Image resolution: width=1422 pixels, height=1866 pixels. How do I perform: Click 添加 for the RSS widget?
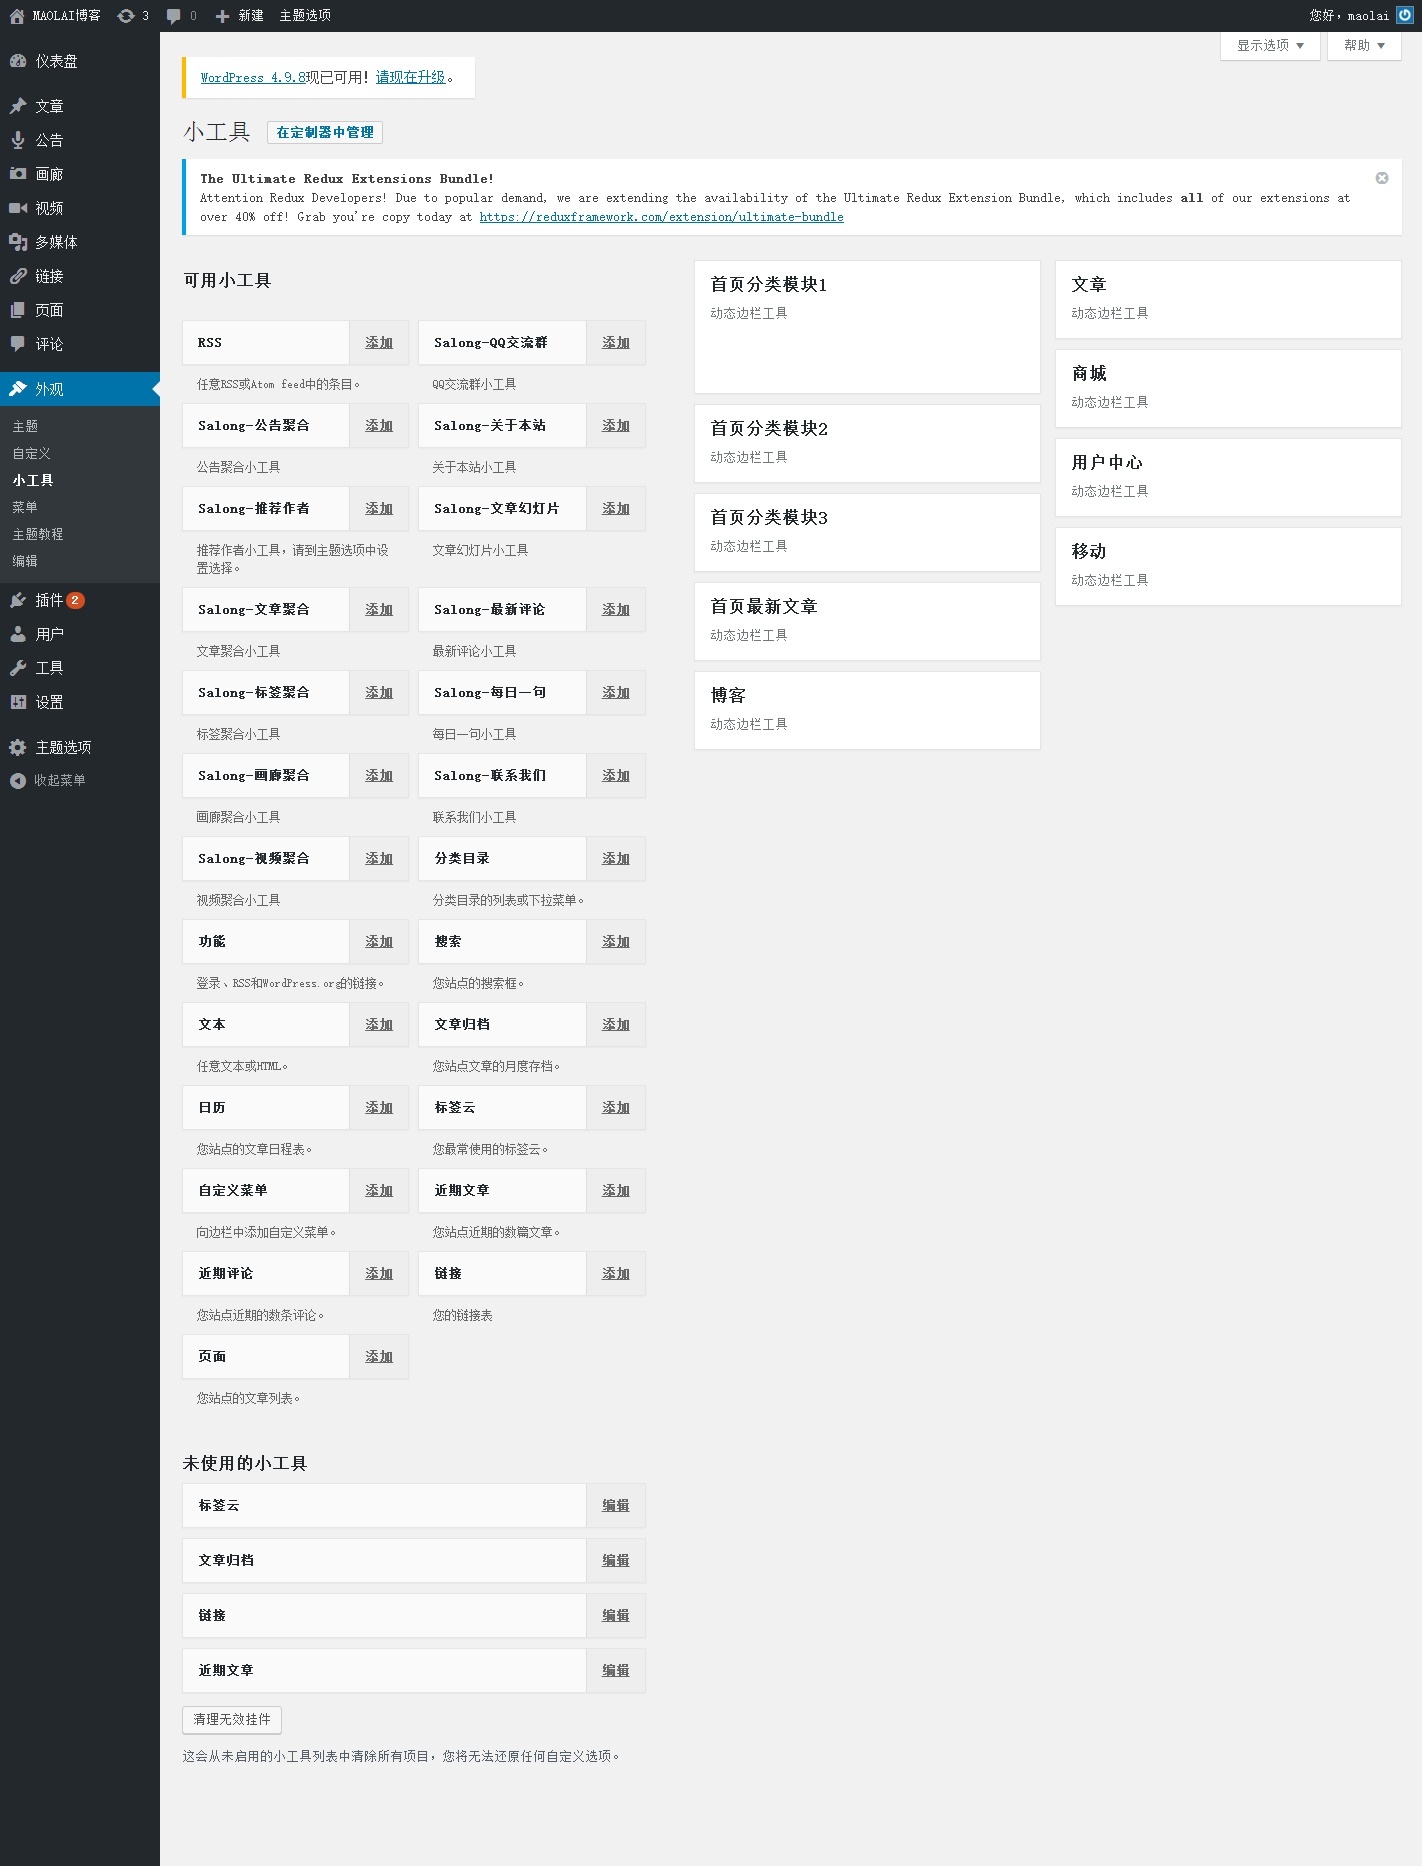pos(379,343)
